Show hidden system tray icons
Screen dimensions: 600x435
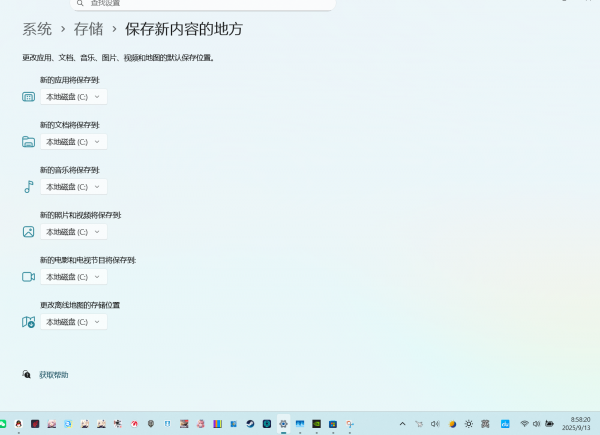point(403,424)
